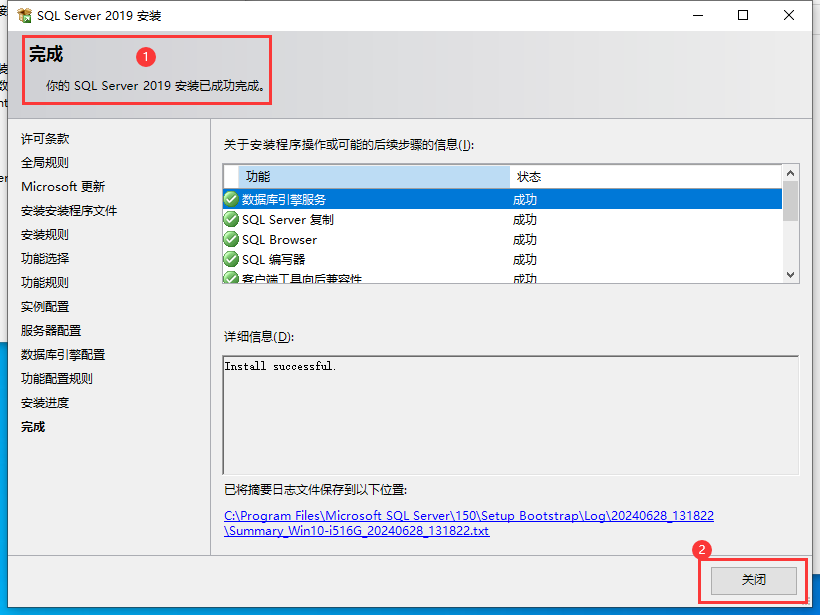Click the bold 完成 step in the sidebar
Viewport: 820px width, 615px height.
pos(33,427)
